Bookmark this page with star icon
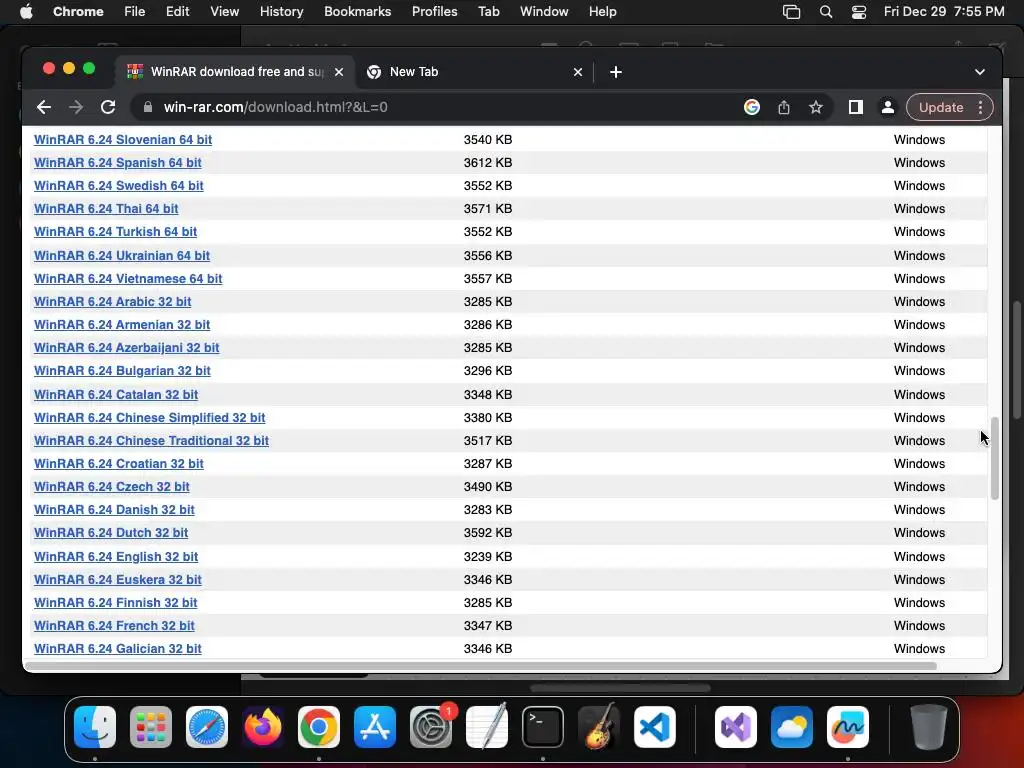 tap(816, 107)
